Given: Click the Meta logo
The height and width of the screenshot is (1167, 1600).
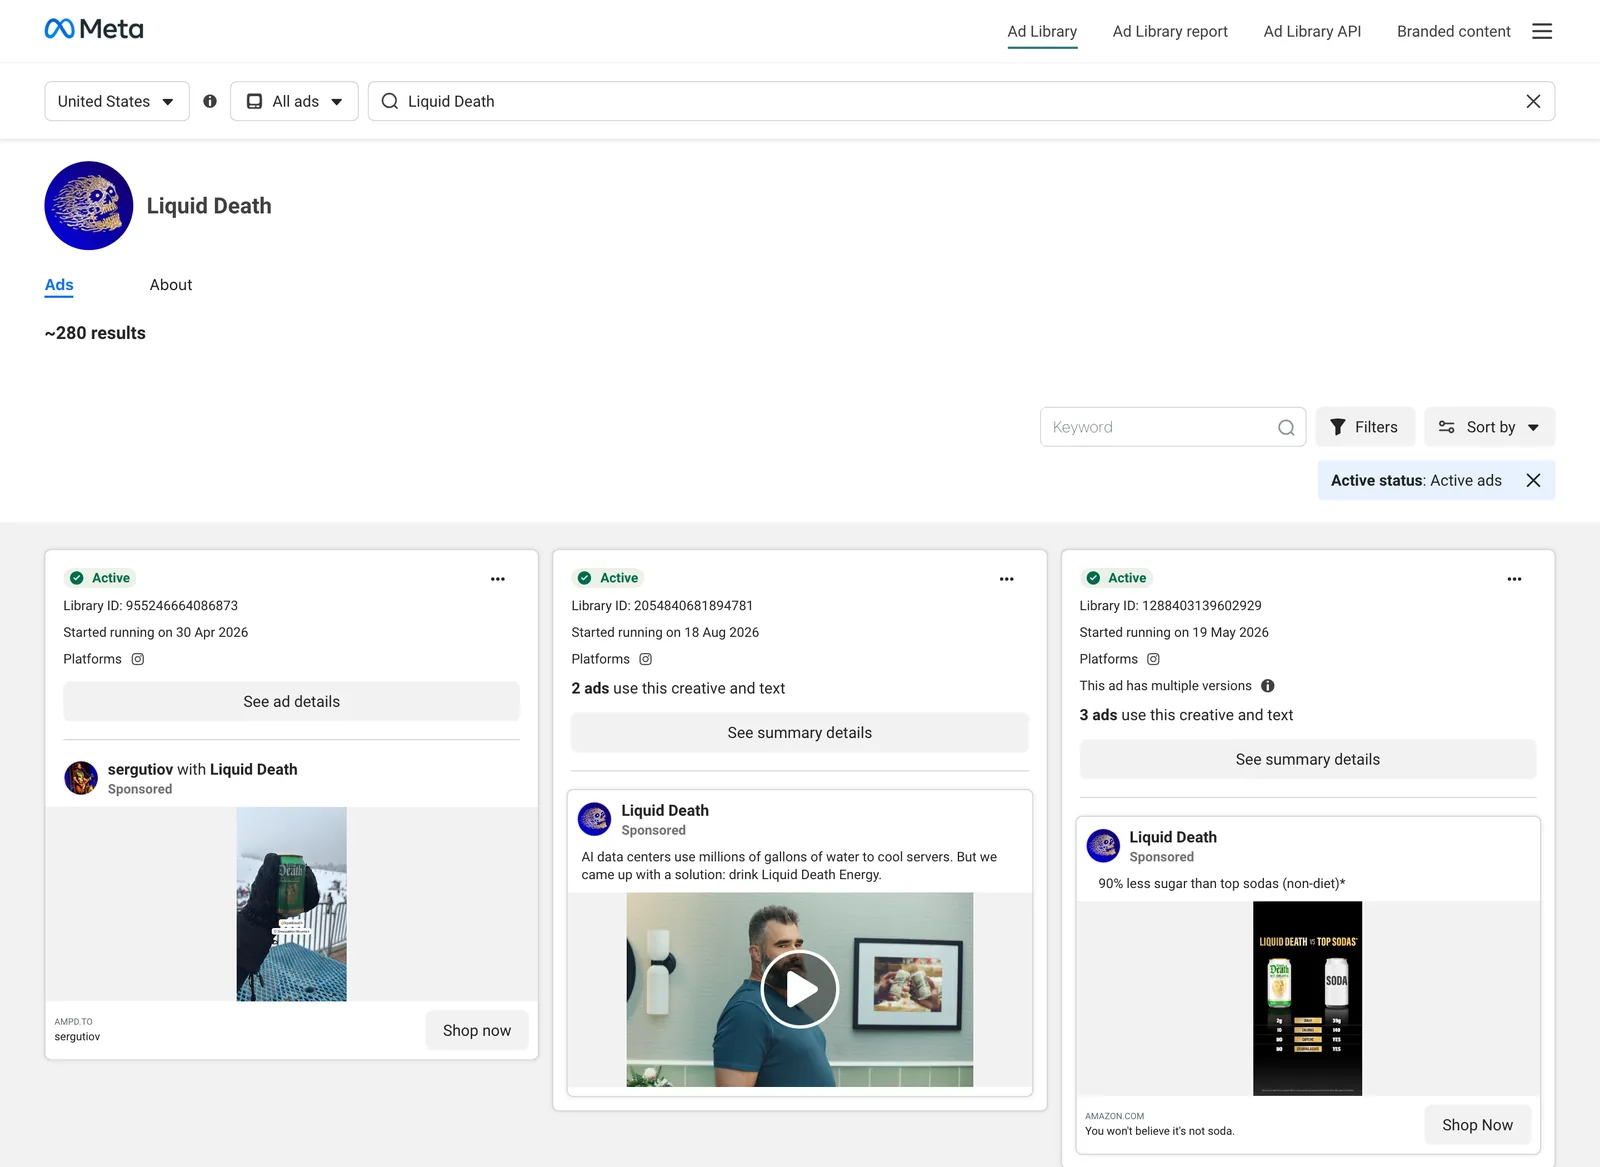Looking at the screenshot, I should pyautogui.click(x=94, y=29).
